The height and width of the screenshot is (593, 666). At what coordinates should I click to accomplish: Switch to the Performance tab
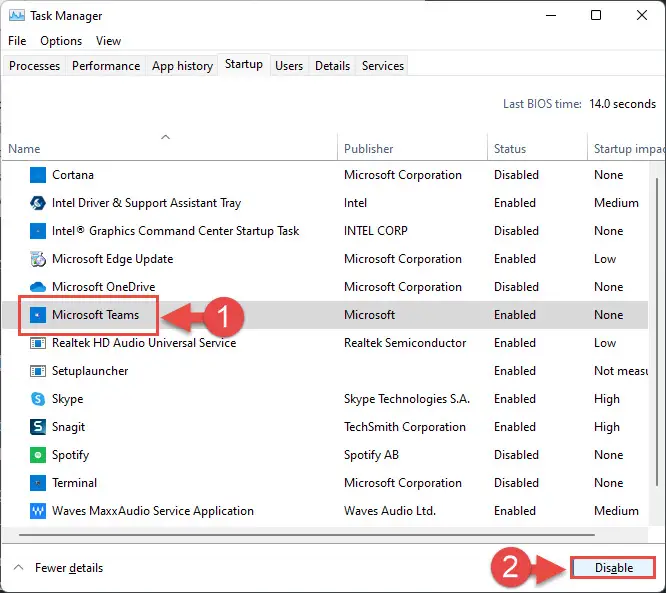(106, 66)
